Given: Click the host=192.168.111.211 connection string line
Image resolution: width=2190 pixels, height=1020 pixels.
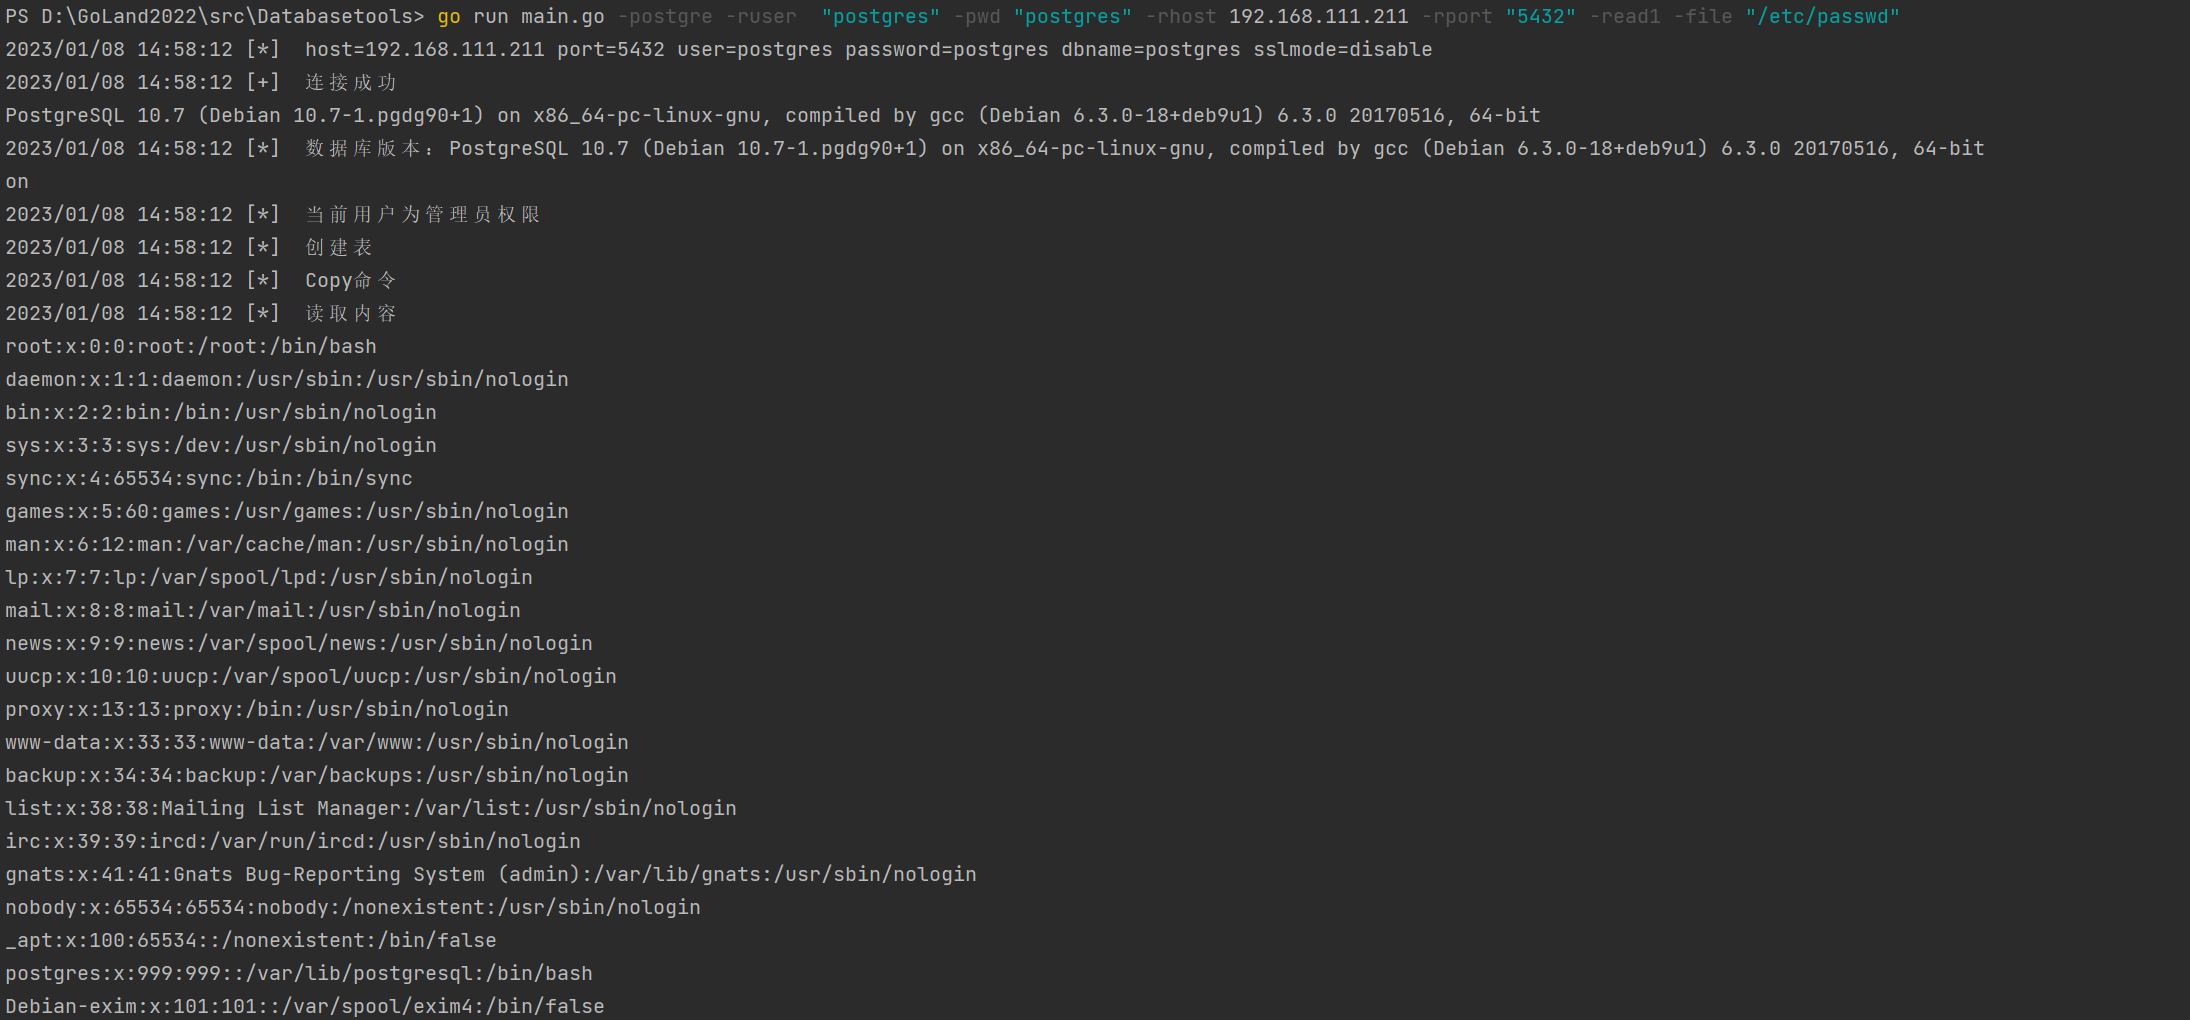Looking at the screenshot, I should [x=718, y=50].
